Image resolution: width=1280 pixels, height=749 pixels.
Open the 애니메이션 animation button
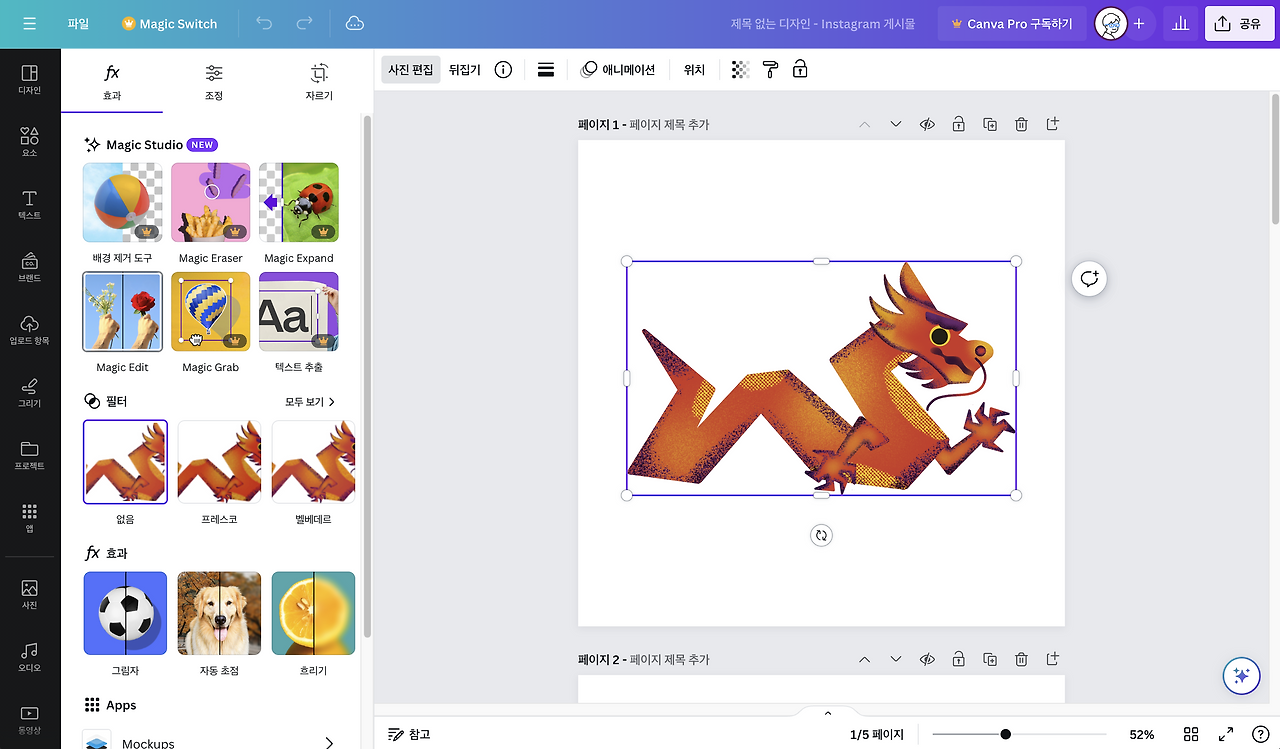(x=618, y=70)
